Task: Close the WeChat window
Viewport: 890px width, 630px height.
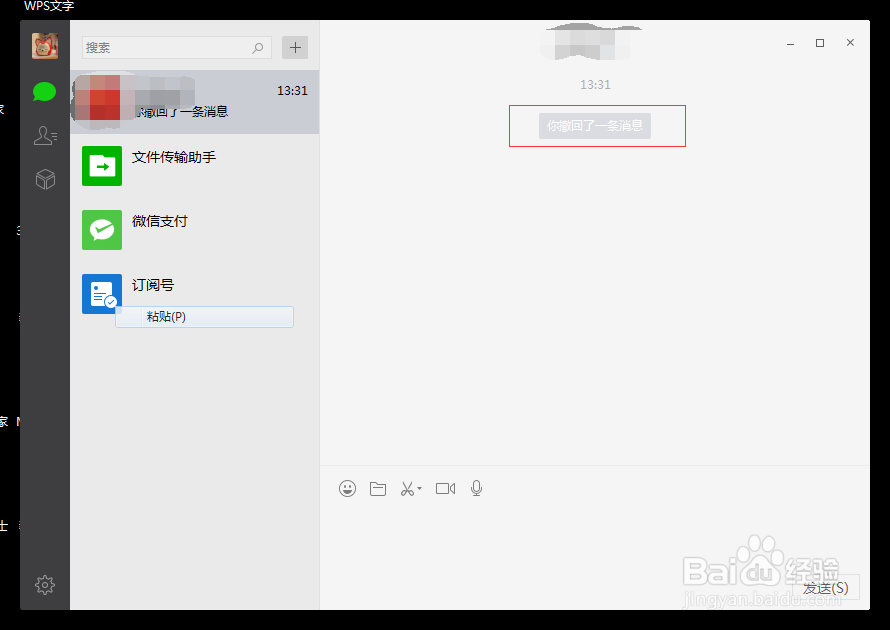Action: [x=850, y=43]
